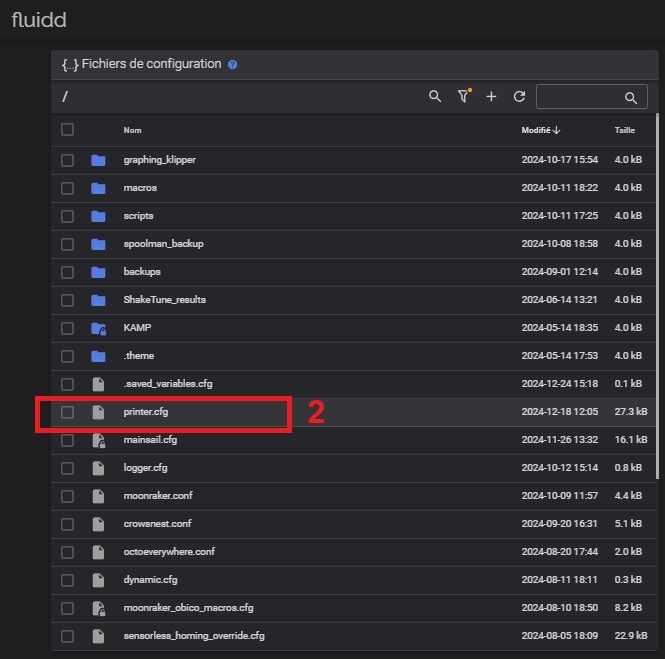This screenshot has height=659, width=665.
Task: Refresh the configuration file list
Action: [519, 96]
